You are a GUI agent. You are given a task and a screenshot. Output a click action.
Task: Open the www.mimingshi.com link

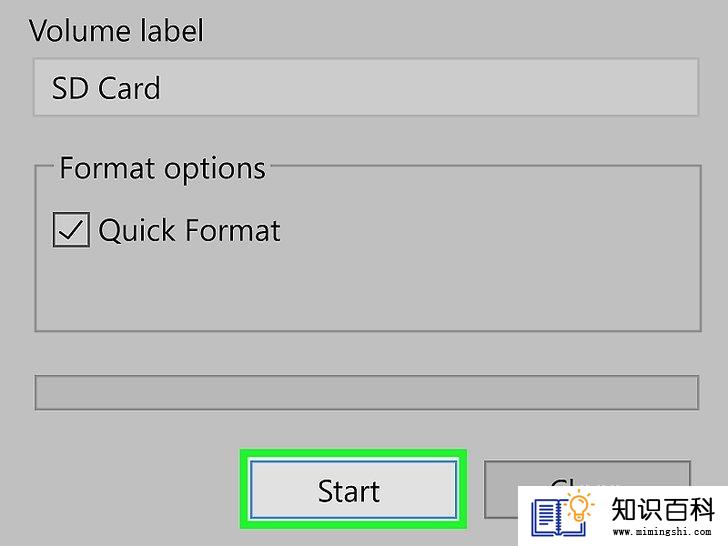662,531
